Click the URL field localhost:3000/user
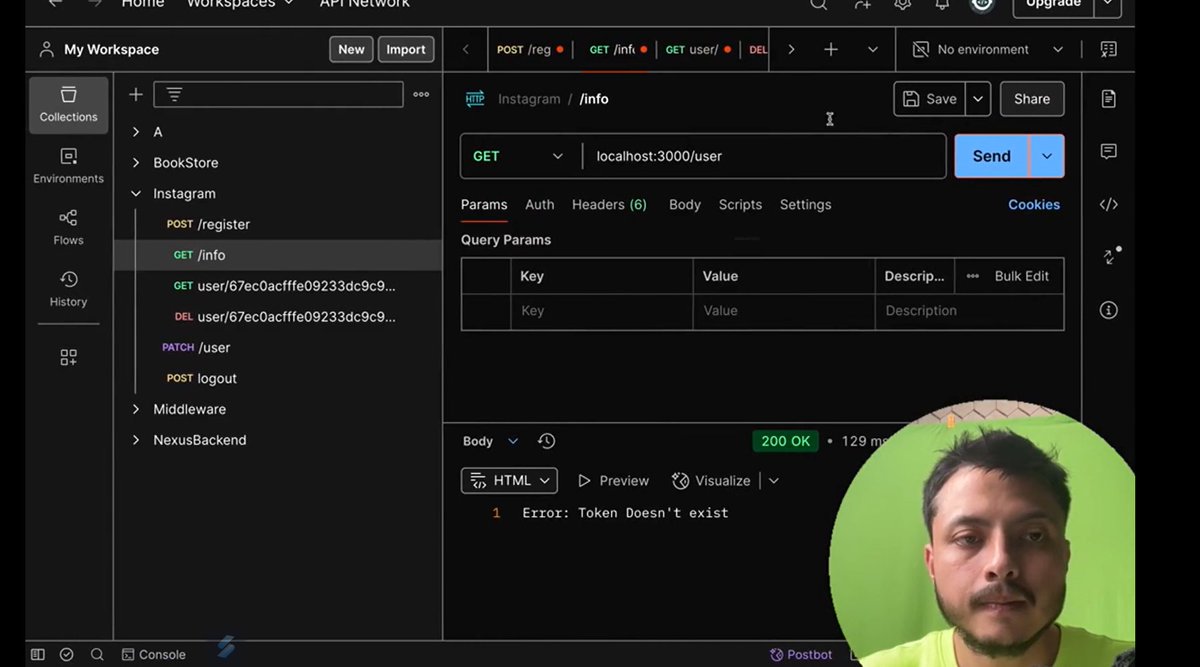 point(764,156)
